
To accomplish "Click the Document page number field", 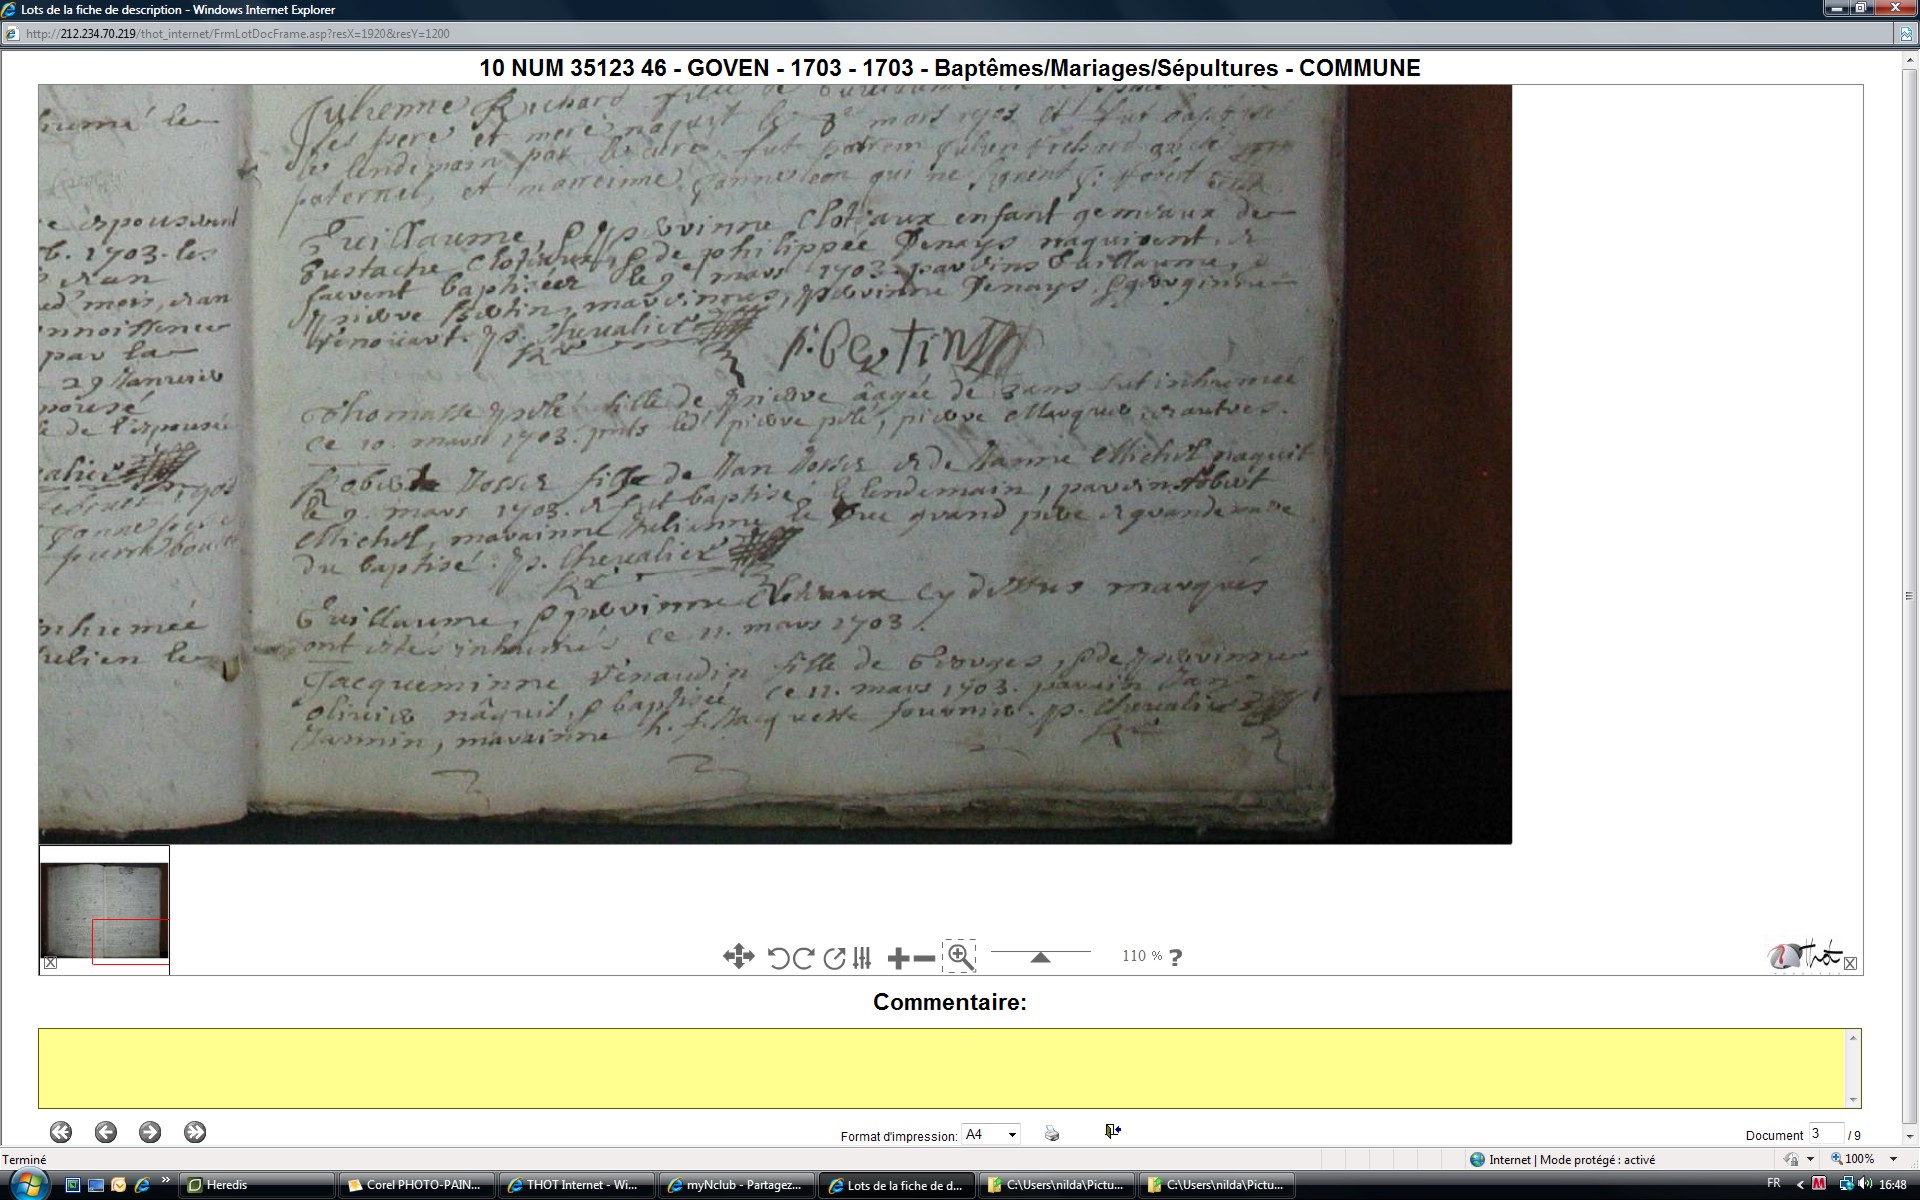I will (x=1824, y=1134).
